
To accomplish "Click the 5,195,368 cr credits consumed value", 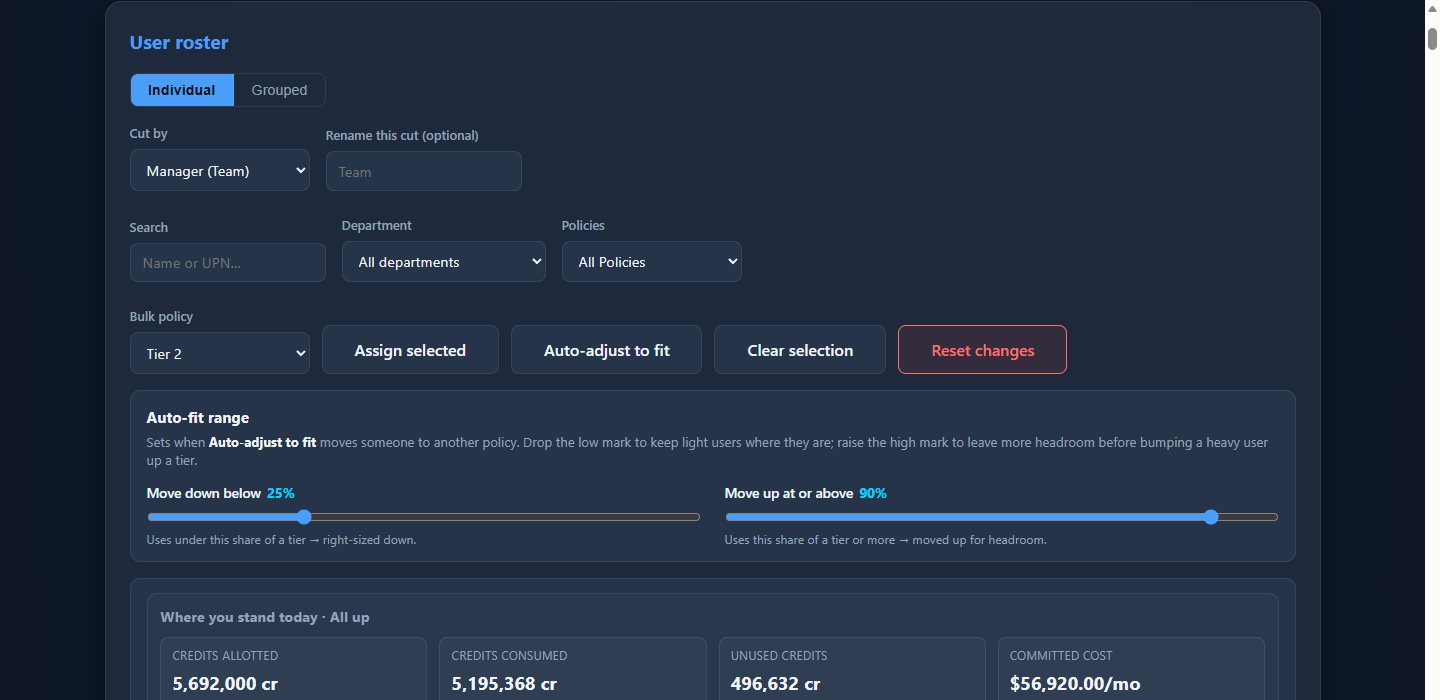I will pos(504,684).
